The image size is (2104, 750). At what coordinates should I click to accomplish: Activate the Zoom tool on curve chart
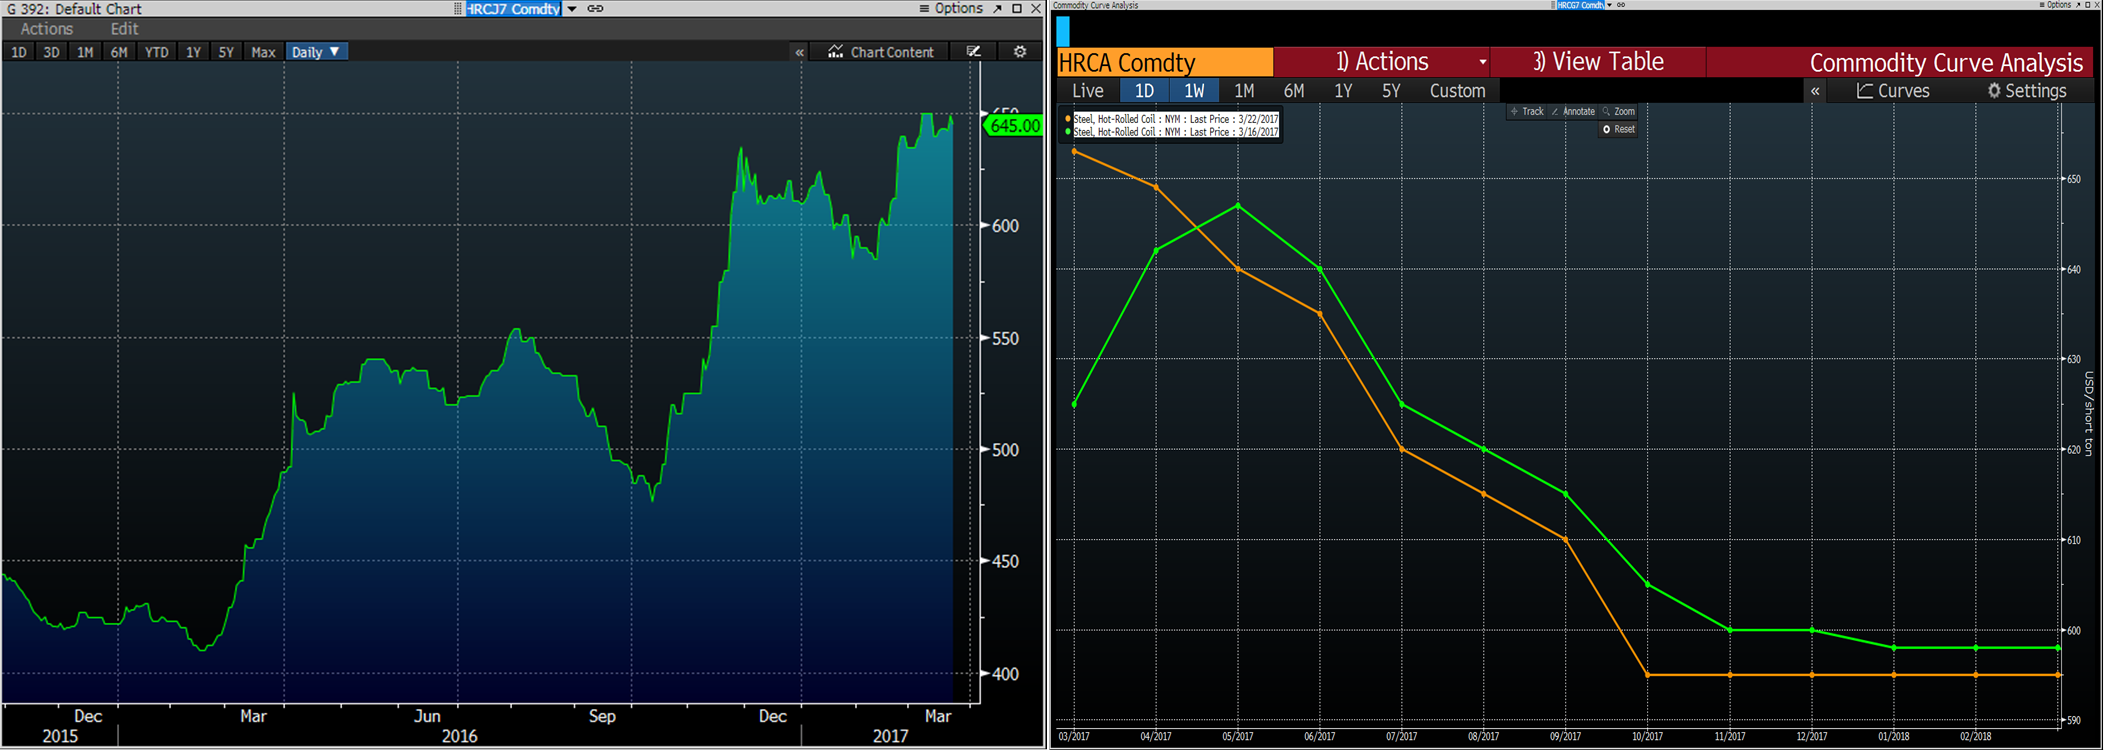tap(1619, 112)
